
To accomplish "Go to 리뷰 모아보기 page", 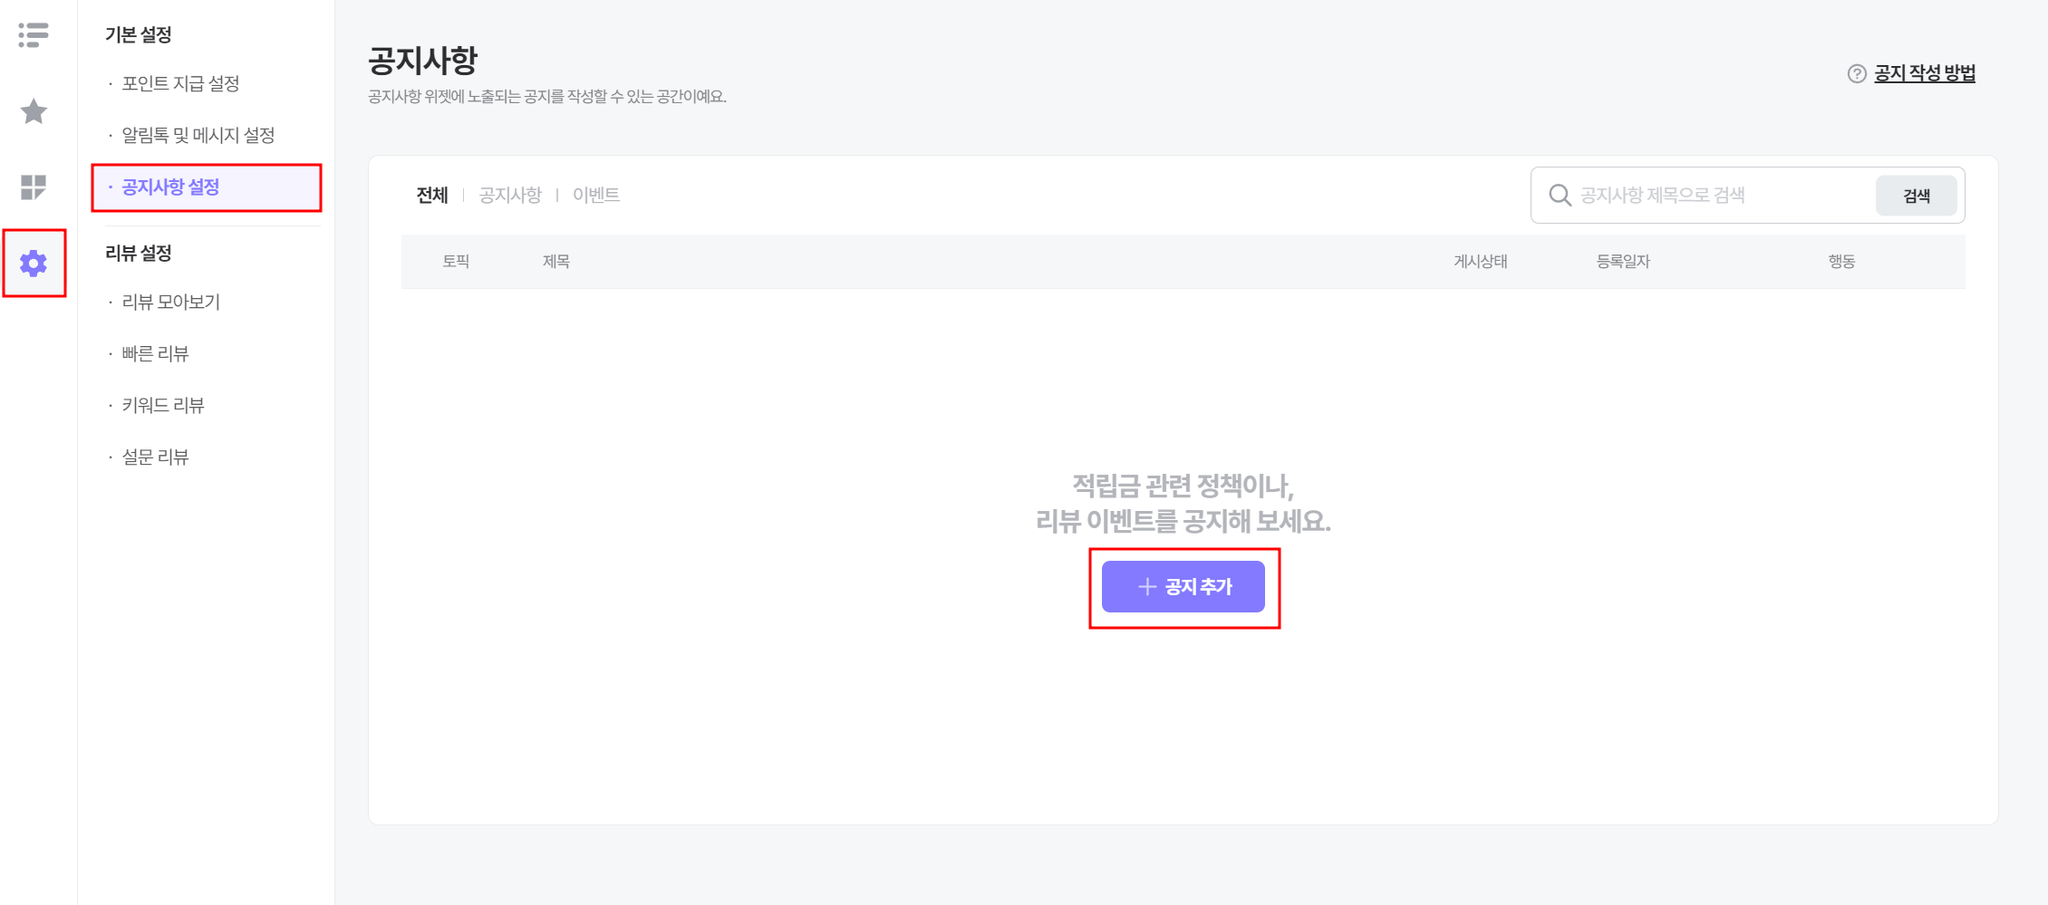I will click(171, 301).
